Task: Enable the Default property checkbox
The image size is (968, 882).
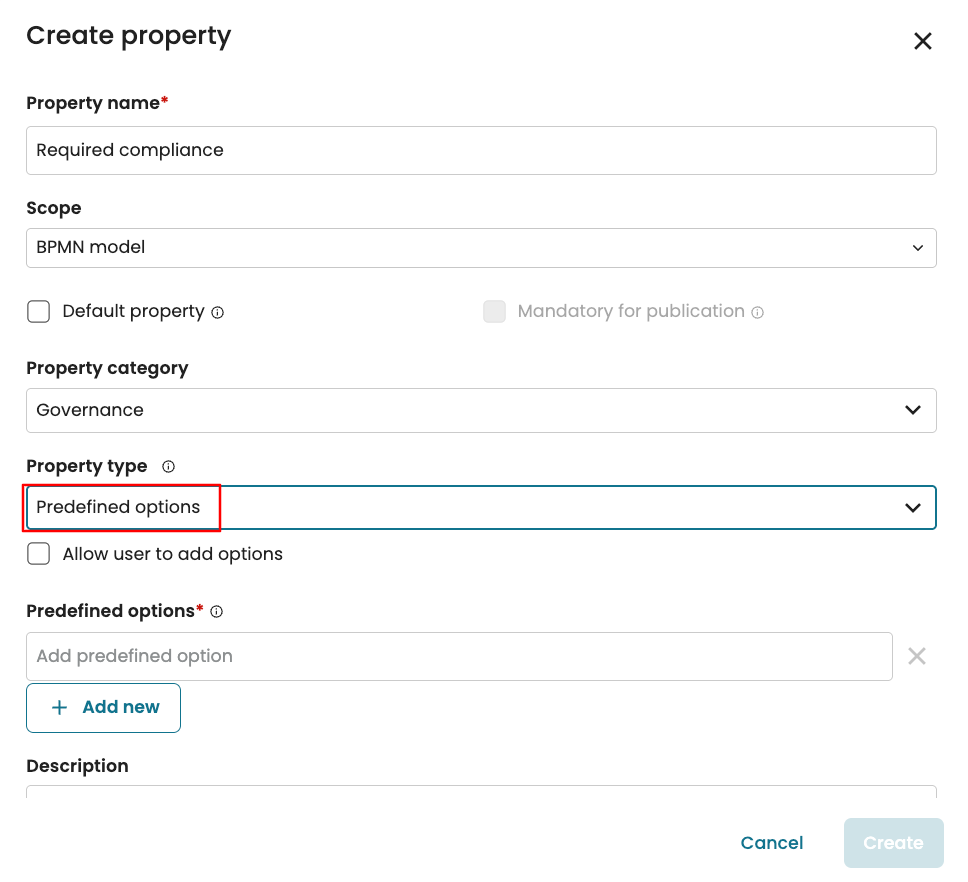Action: [x=39, y=311]
